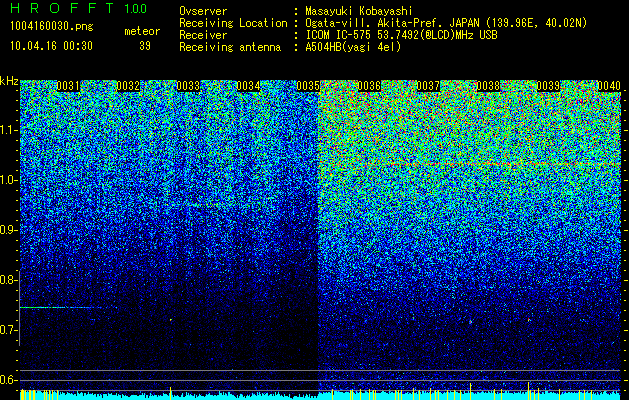Click the observer name Masayuki Kobayashi

[x=359, y=11]
